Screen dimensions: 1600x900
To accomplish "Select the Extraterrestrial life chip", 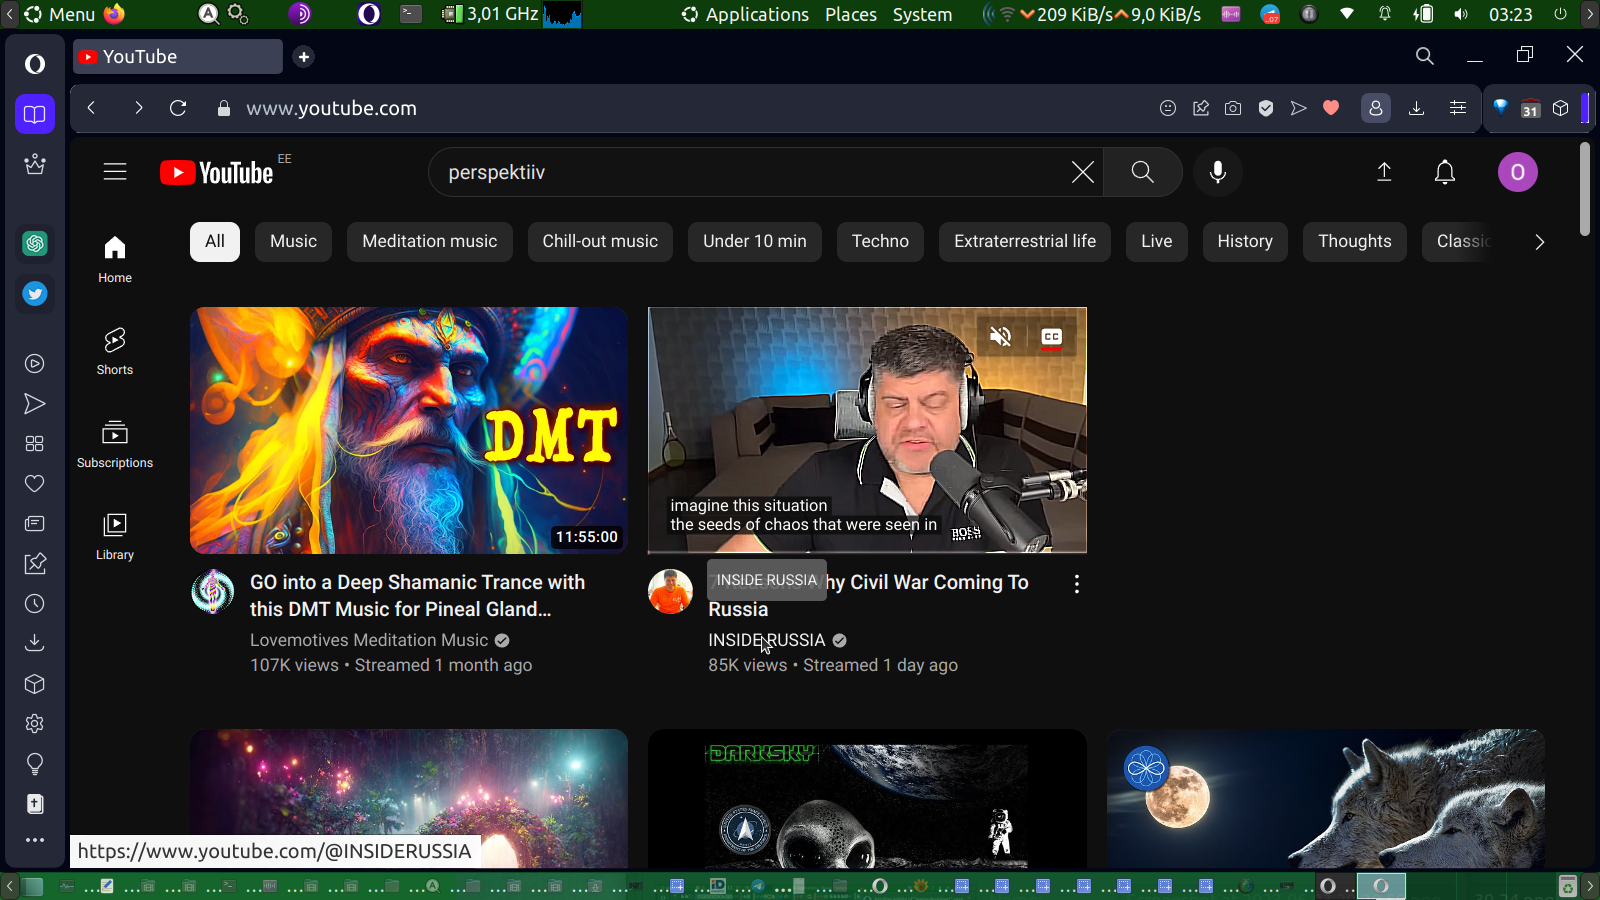I will pyautogui.click(x=1025, y=242).
